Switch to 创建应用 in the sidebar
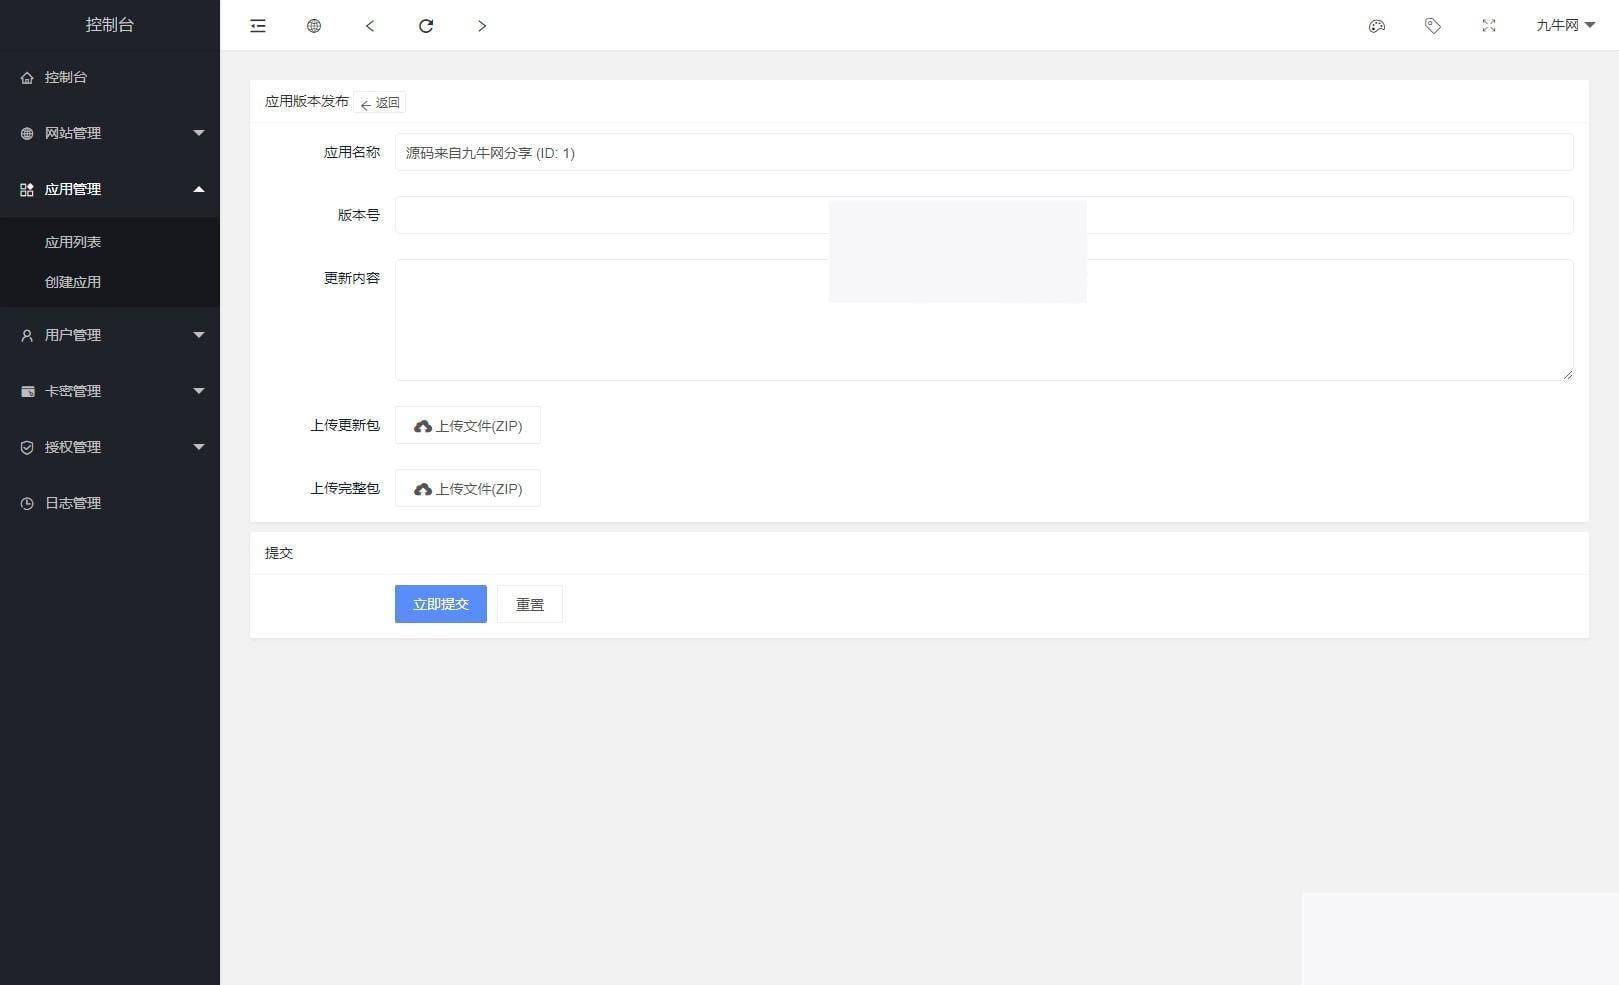The width and height of the screenshot is (1619, 985). [72, 282]
